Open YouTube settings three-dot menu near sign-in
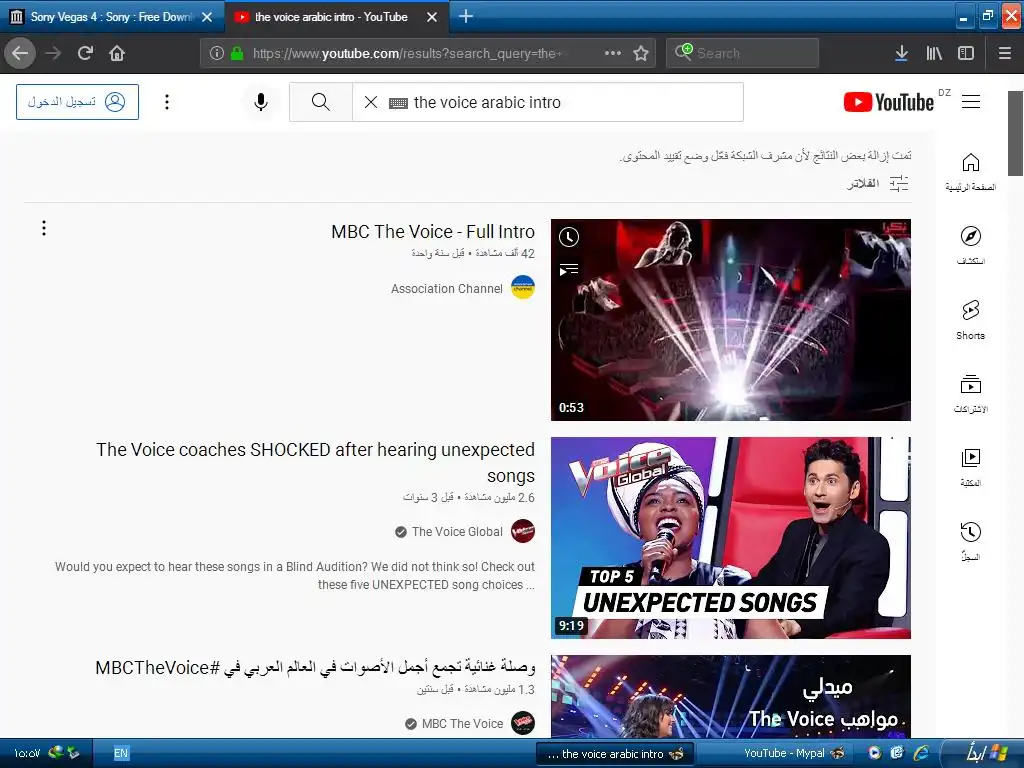The image size is (1024, 768). coord(167,102)
